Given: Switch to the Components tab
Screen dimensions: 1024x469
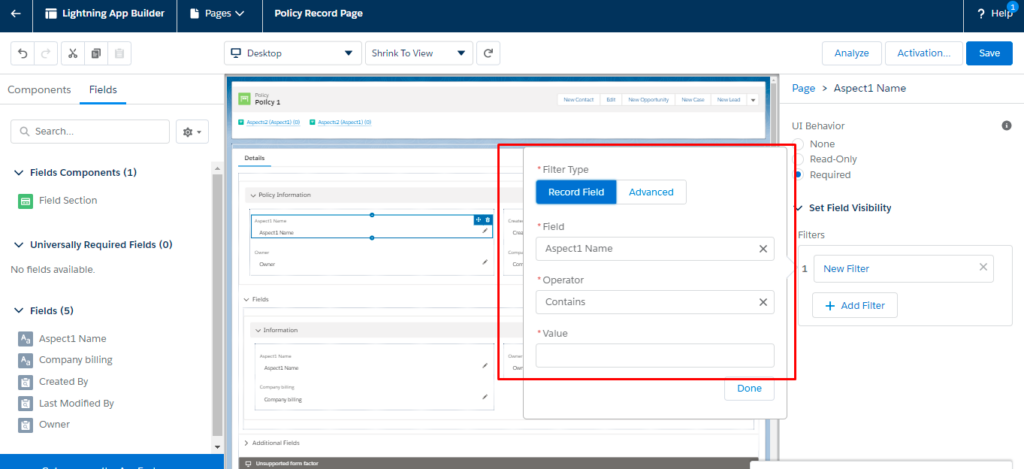Looking at the screenshot, I should (x=39, y=90).
